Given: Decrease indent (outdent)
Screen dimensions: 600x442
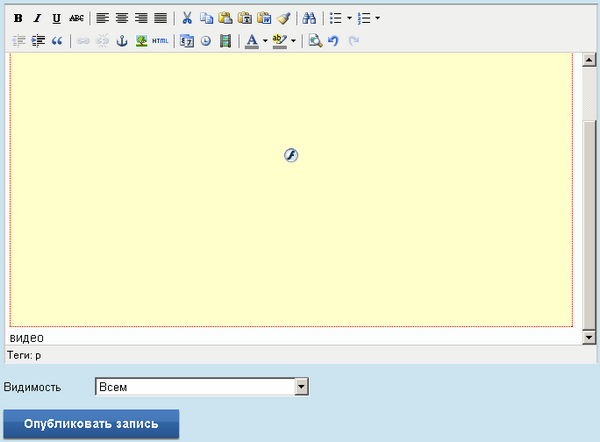Looking at the screenshot, I should tap(19, 41).
